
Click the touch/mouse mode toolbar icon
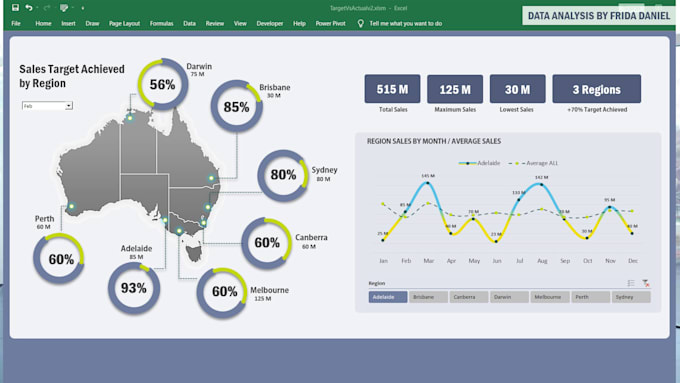tap(64, 7)
